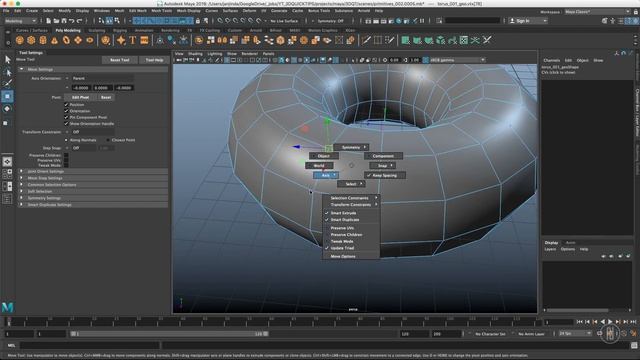Toggle the Orientation checkbox
Viewport: 640px width, 360px height.
click(66, 111)
